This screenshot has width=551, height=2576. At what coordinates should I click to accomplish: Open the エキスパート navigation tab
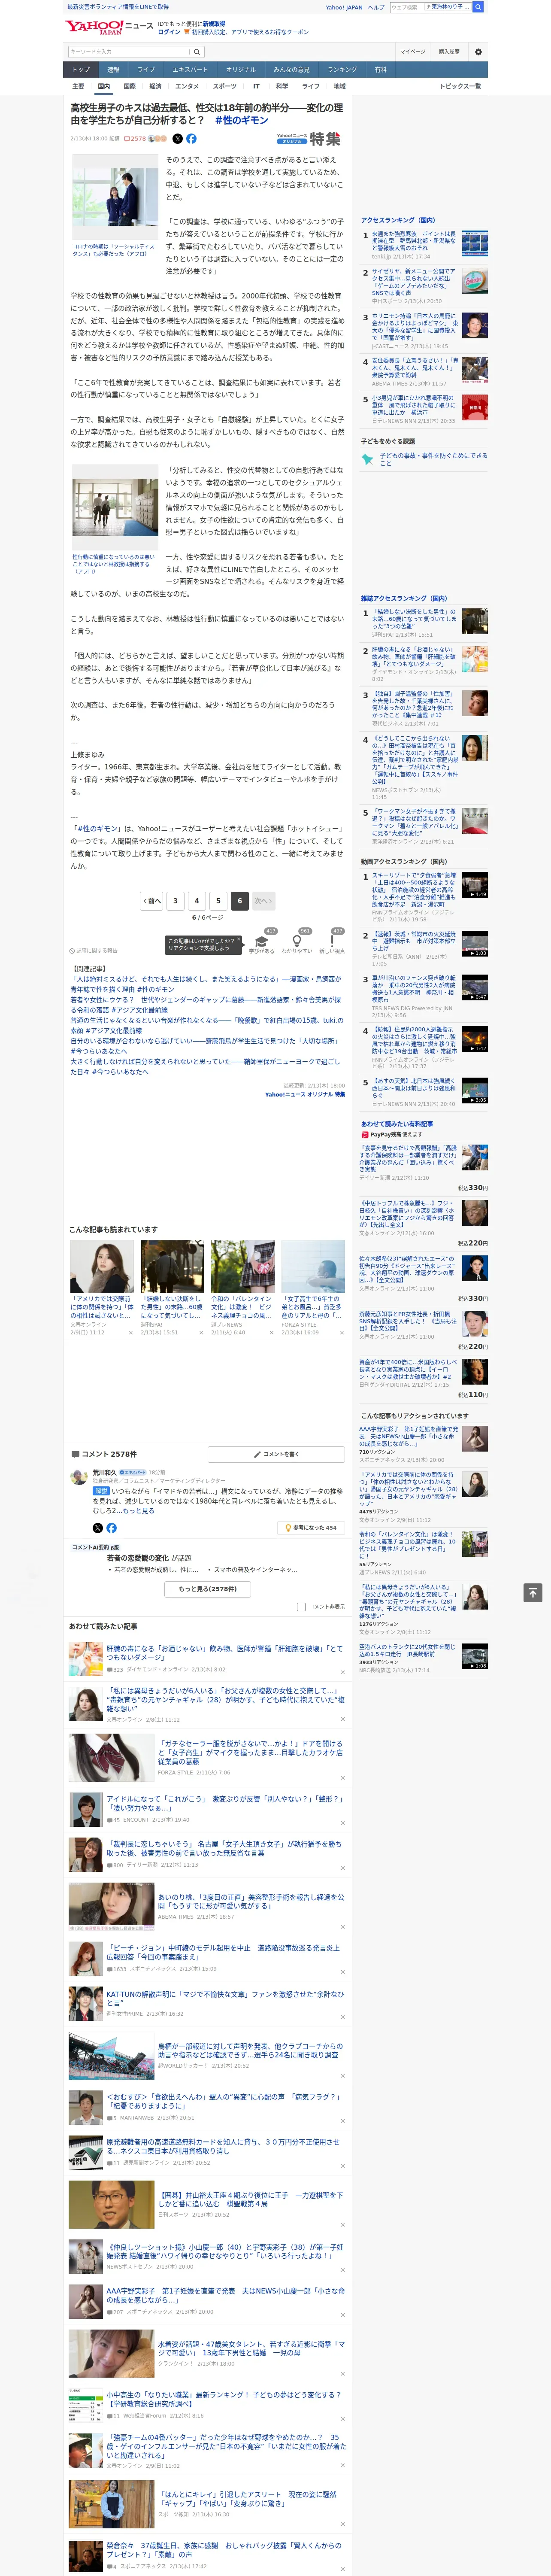point(190,70)
